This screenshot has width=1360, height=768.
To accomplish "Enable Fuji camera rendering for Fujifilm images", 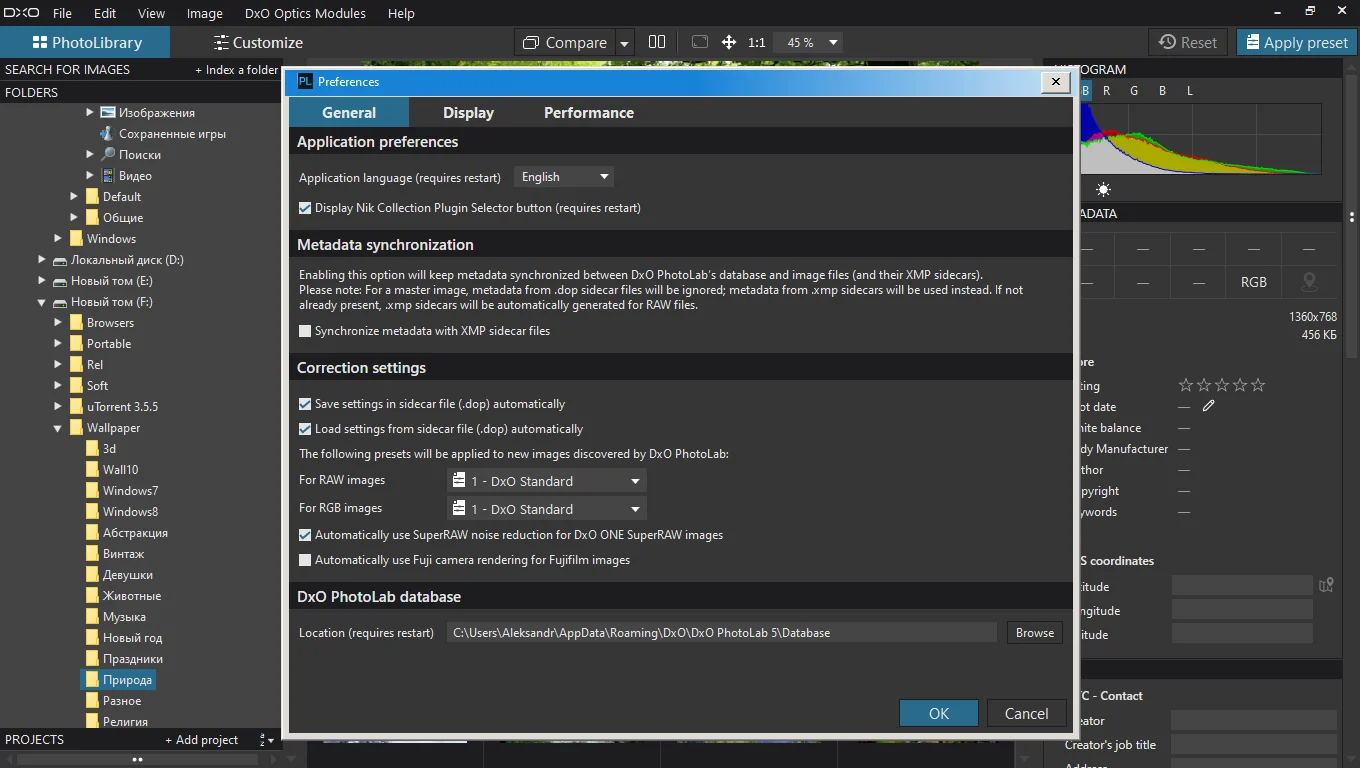I will click(305, 560).
